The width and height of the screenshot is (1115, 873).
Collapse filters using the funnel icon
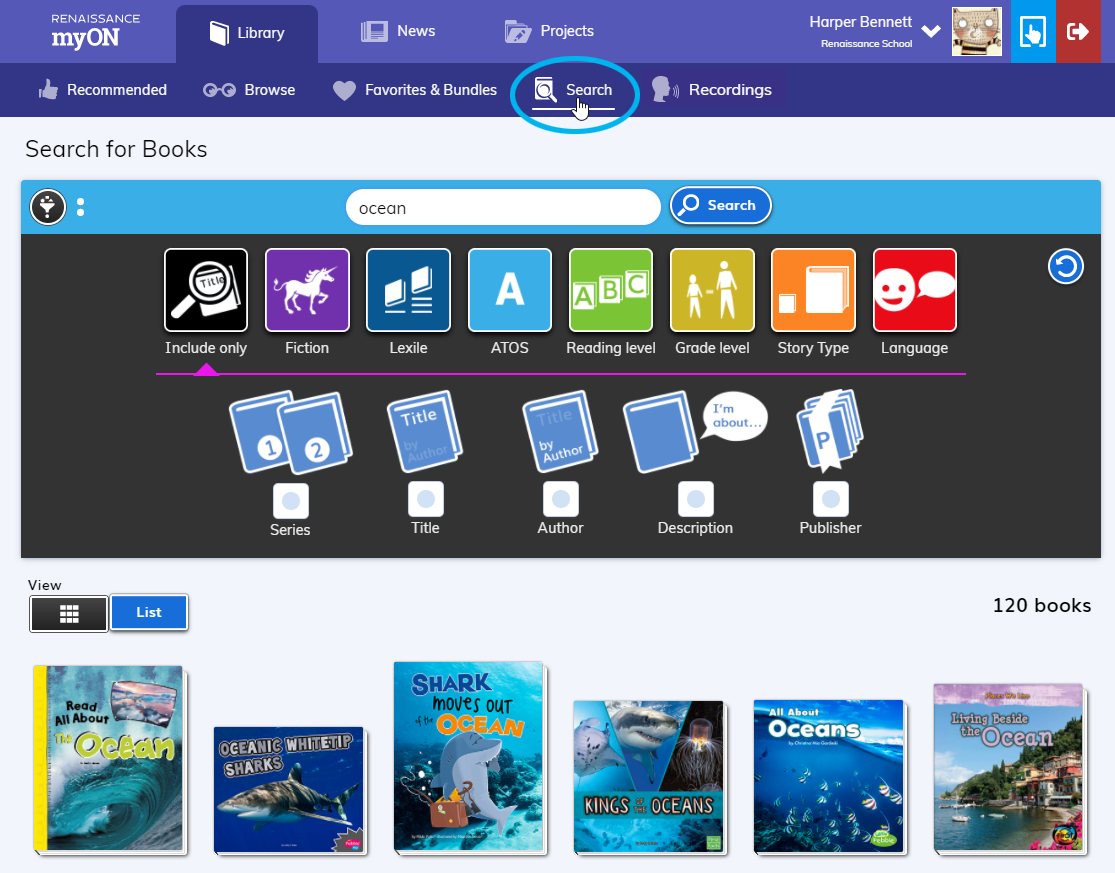tap(48, 207)
